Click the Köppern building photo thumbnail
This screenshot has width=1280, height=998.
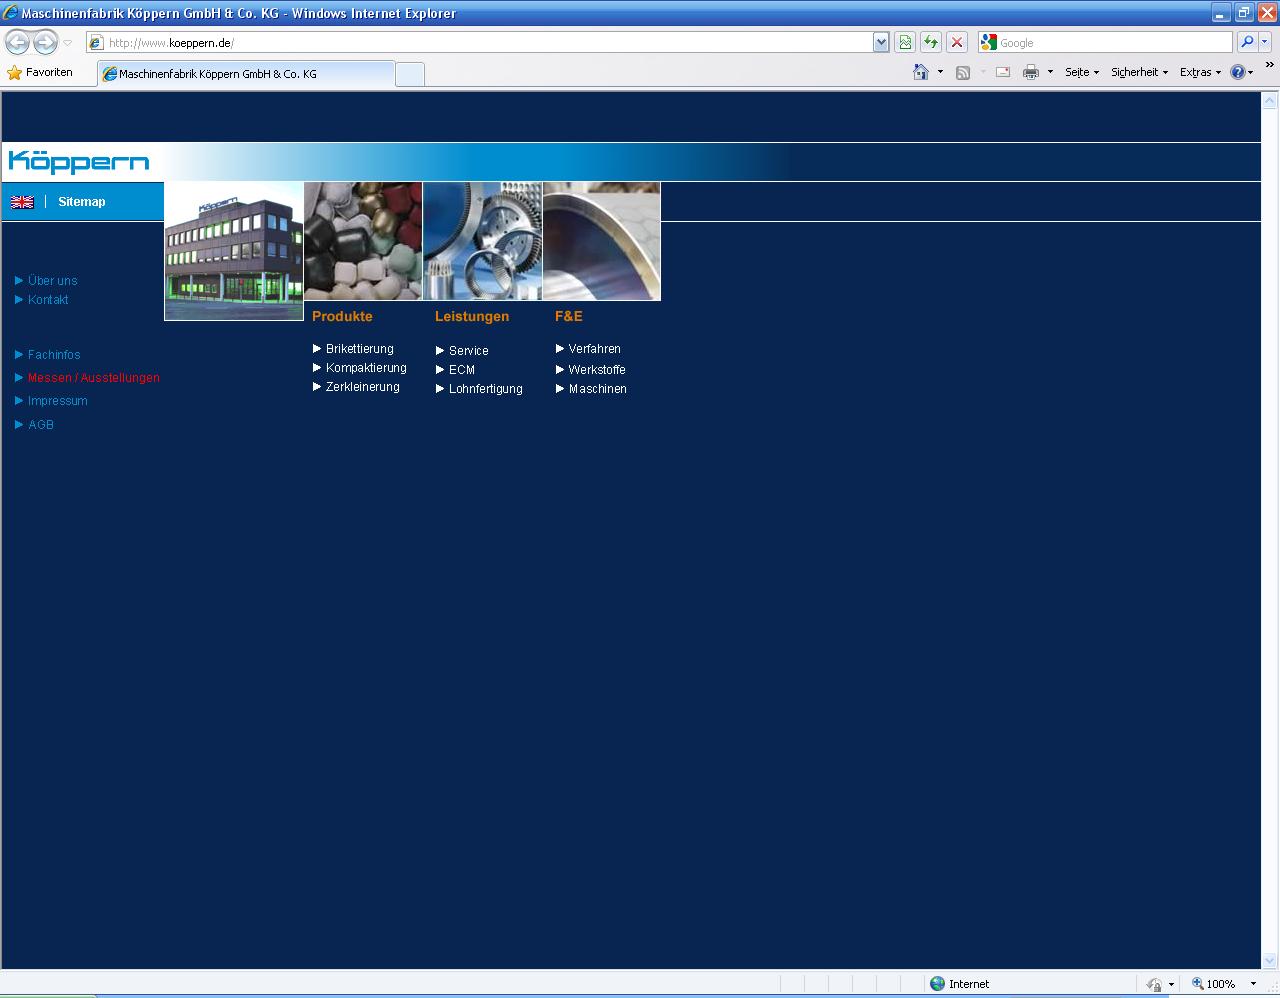(x=234, y=251)
